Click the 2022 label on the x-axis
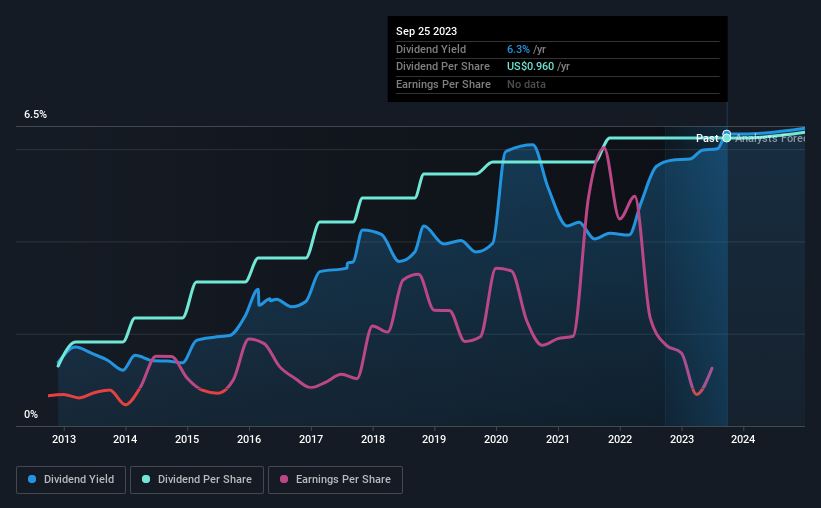The height and width of the screenshot is (508, 821). tap(620, 439)
